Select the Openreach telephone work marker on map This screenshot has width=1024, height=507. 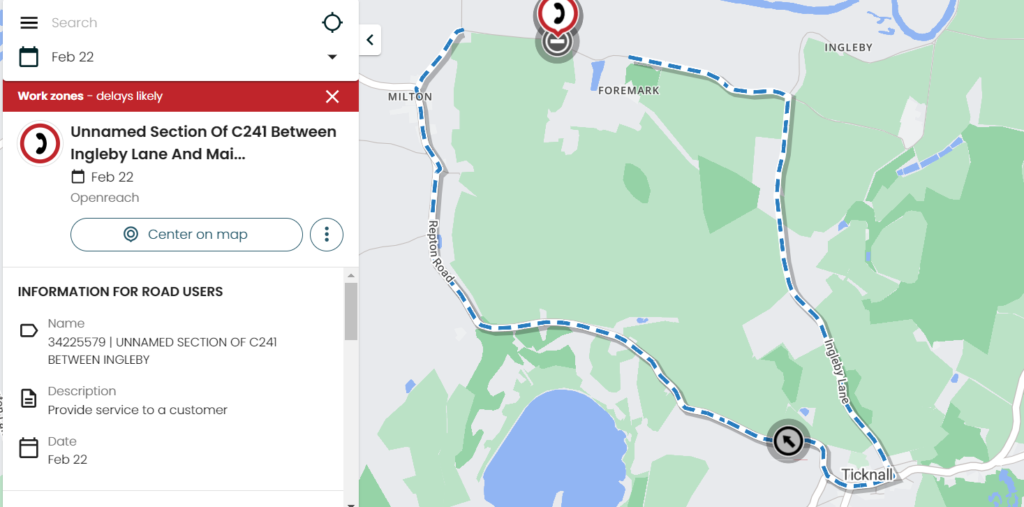557,14
